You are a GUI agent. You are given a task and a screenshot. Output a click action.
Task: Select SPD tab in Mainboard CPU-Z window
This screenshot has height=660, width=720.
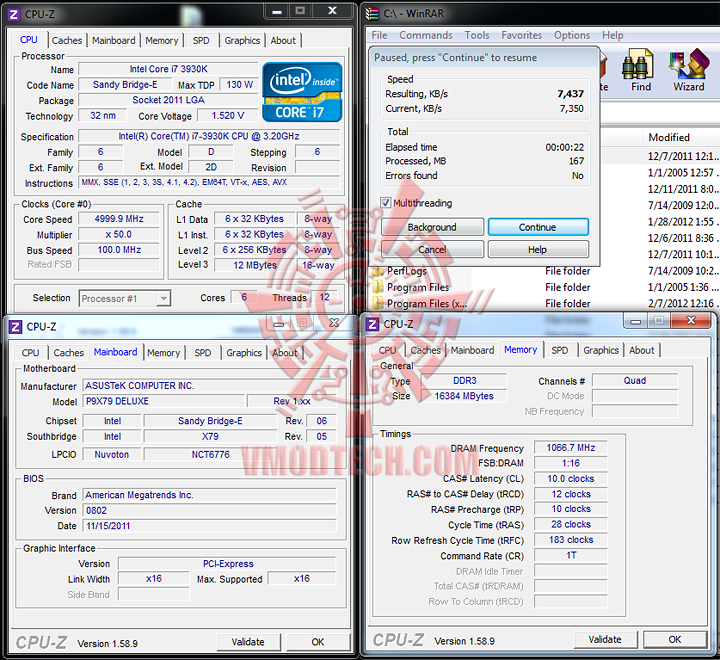[x=202, y=353]
